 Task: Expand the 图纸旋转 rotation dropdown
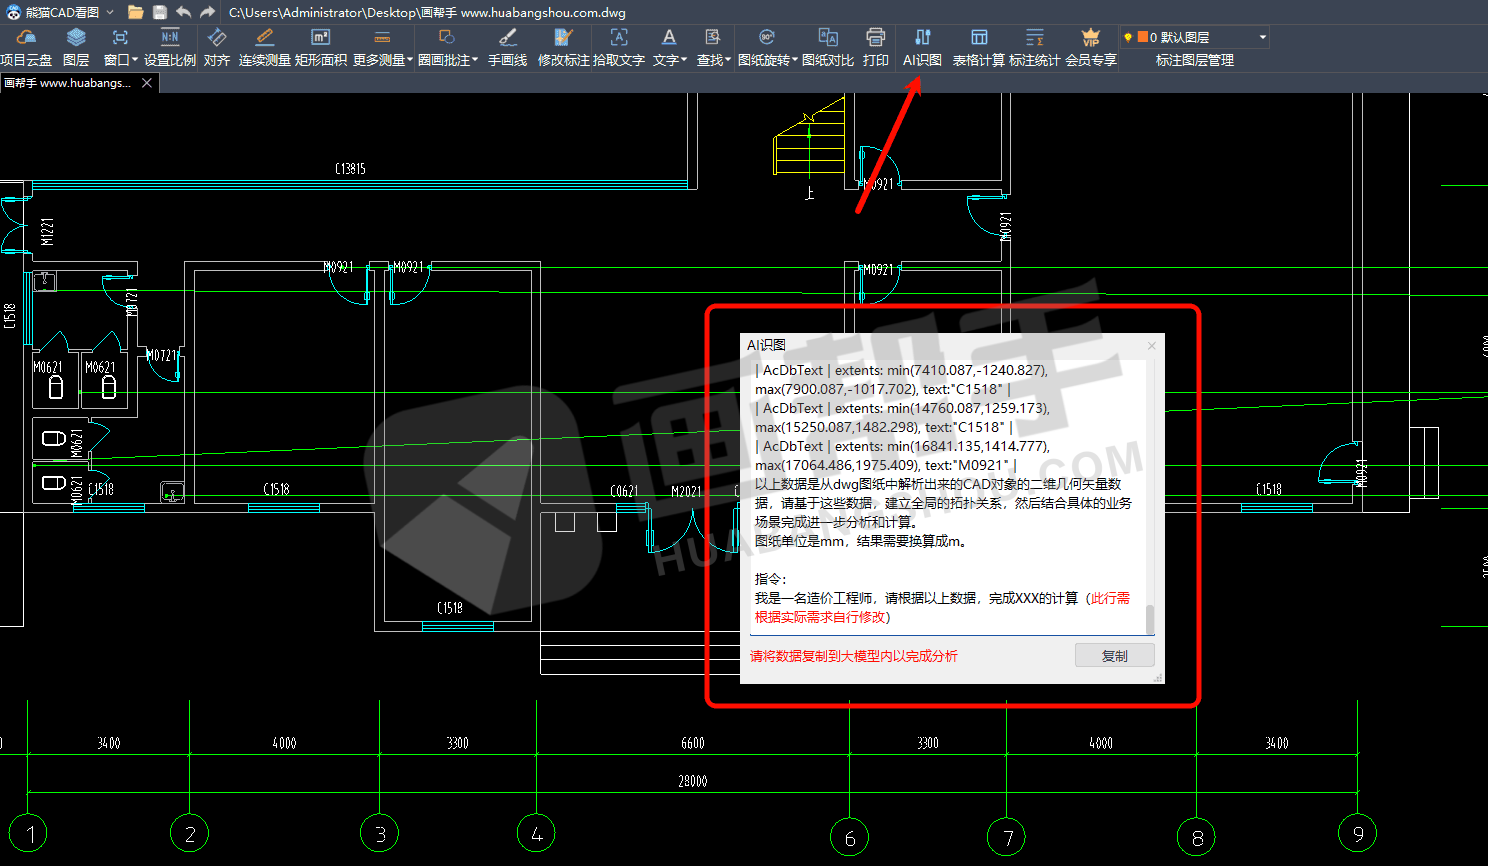pyautogui.click(x=767, y=47)
